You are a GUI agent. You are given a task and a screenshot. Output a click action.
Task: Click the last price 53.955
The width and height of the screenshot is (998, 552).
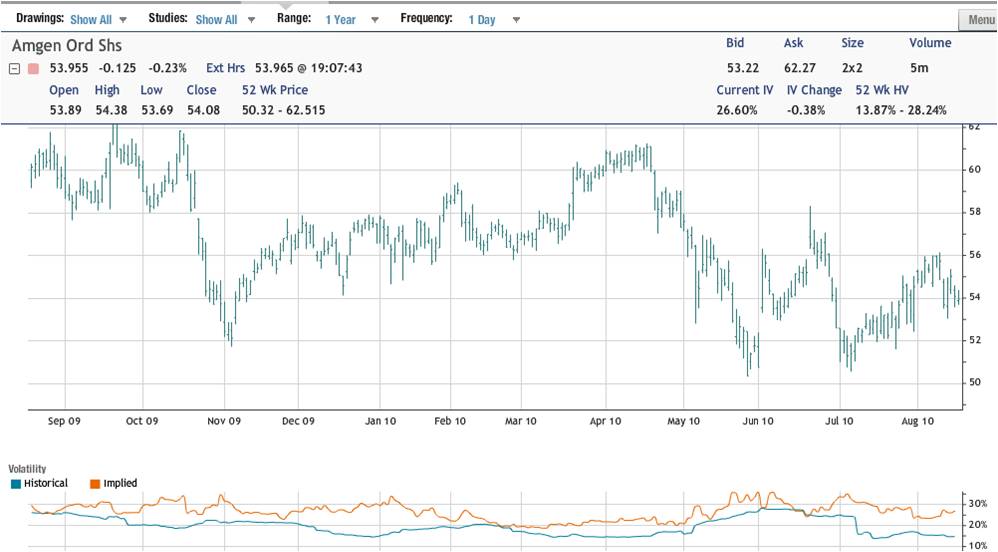click(69, 67)
